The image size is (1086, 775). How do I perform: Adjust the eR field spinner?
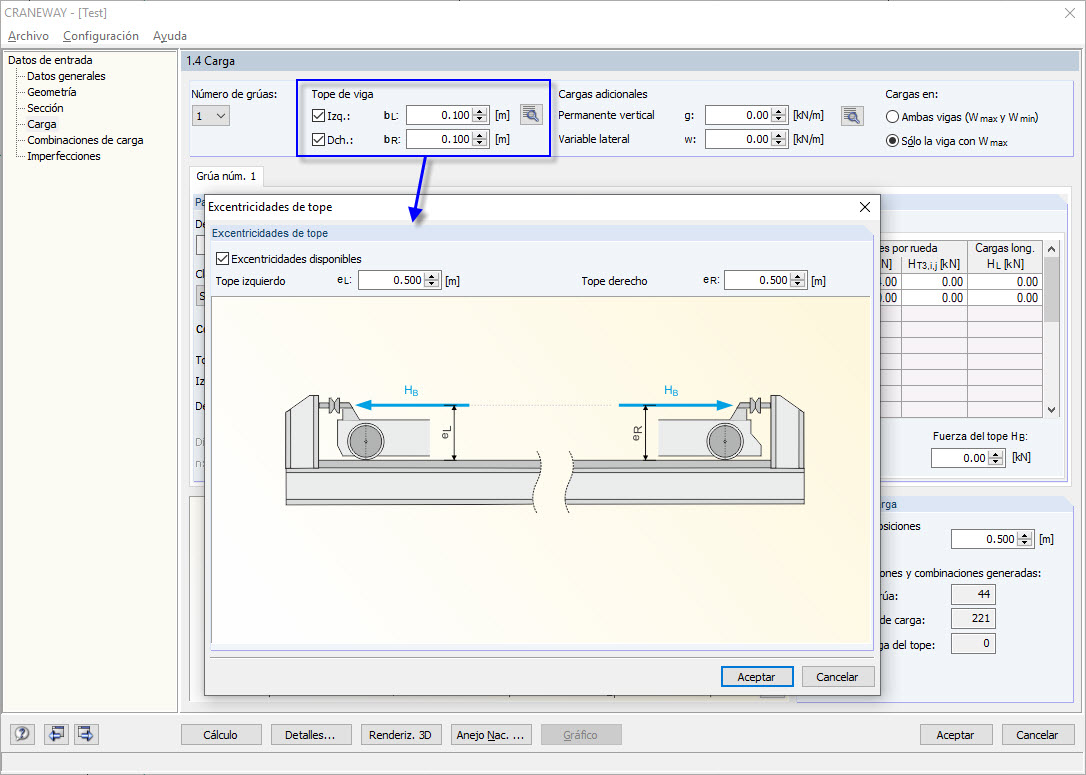coord(799,280)
